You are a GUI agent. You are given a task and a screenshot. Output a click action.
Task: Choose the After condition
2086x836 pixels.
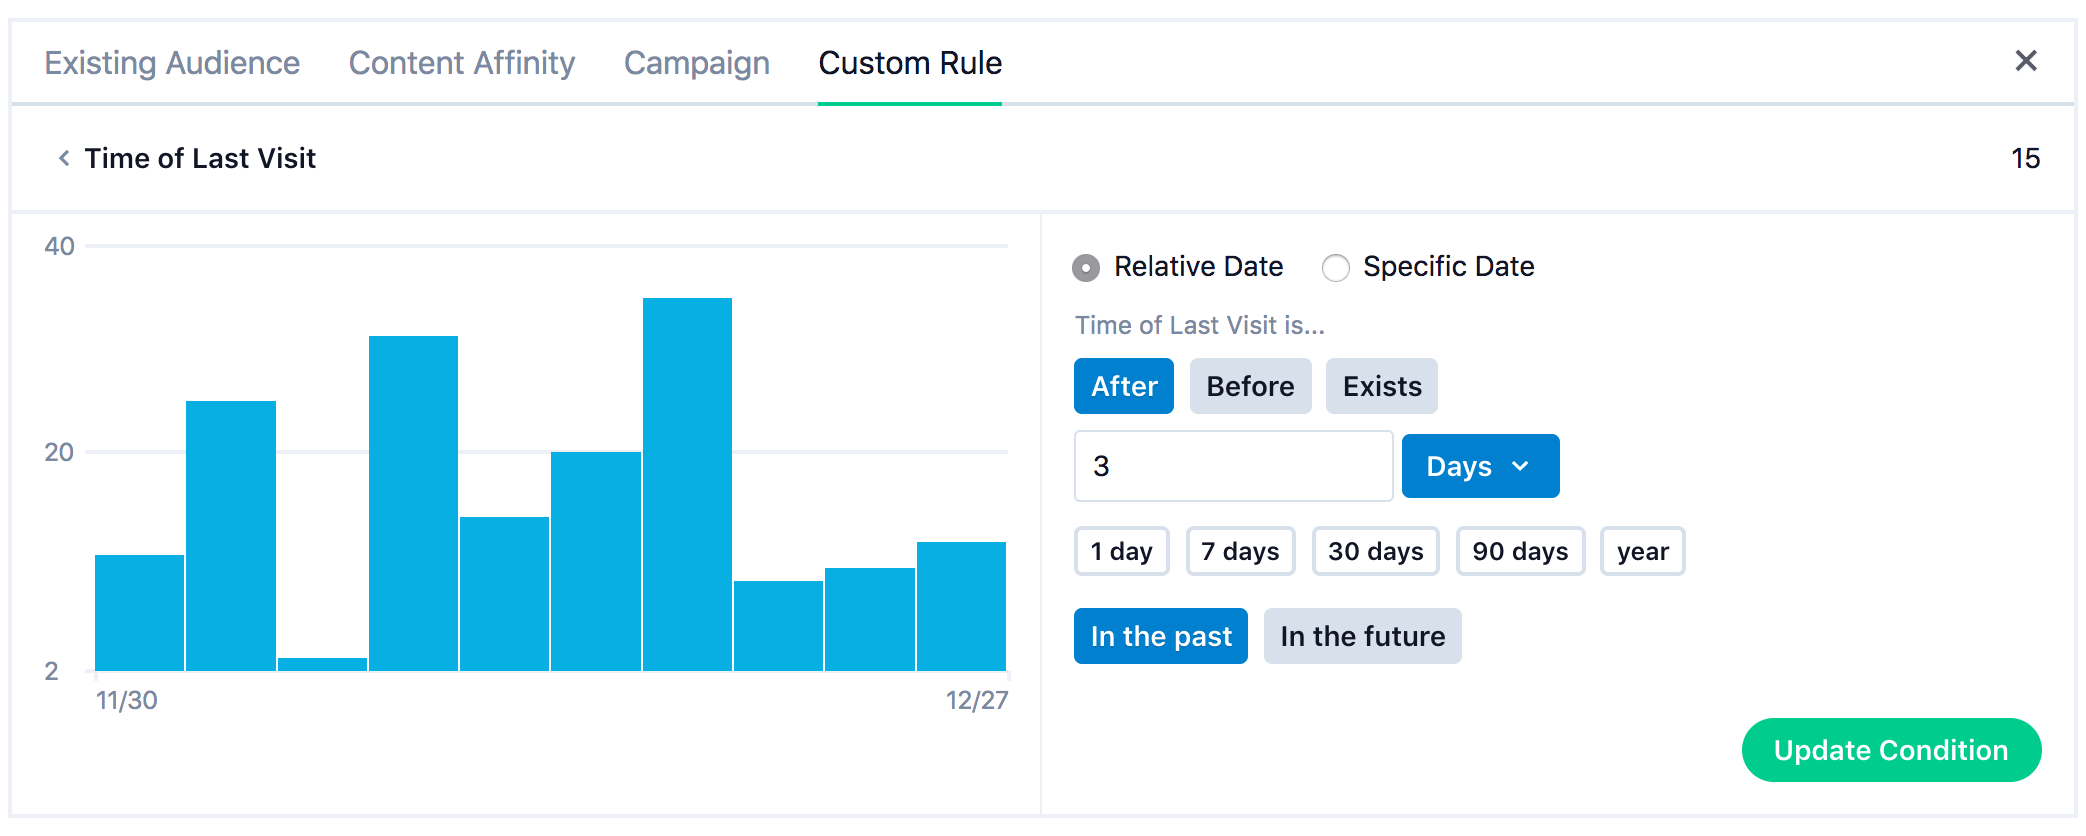coord(1123,386)
